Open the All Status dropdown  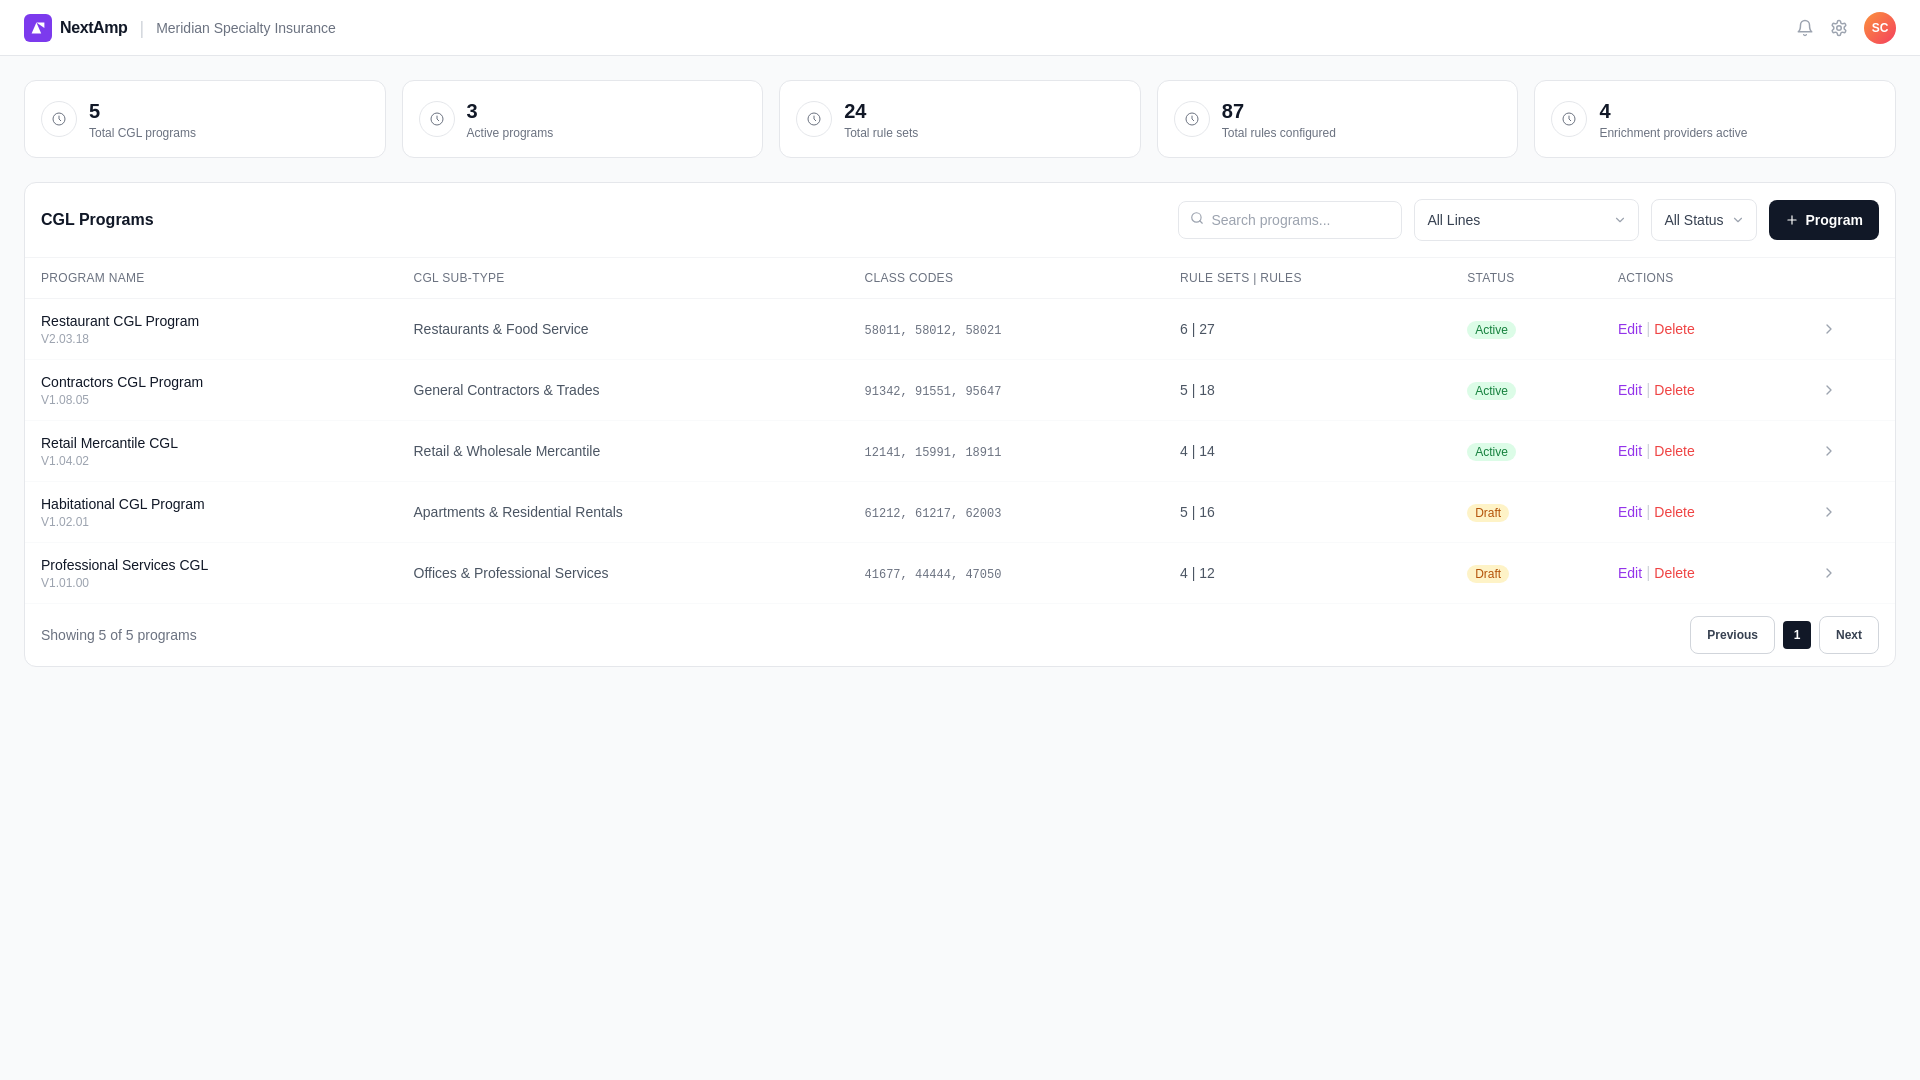(x=1703, y=220)
